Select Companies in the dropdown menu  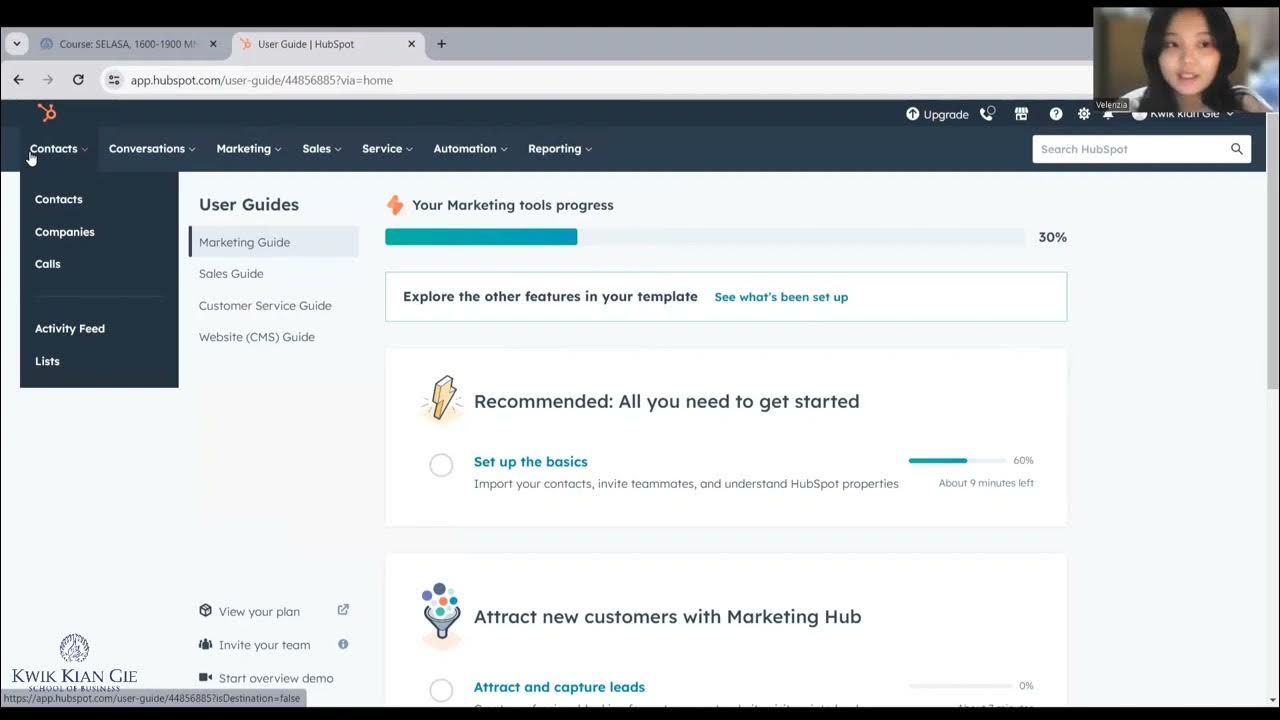[65, 232]
